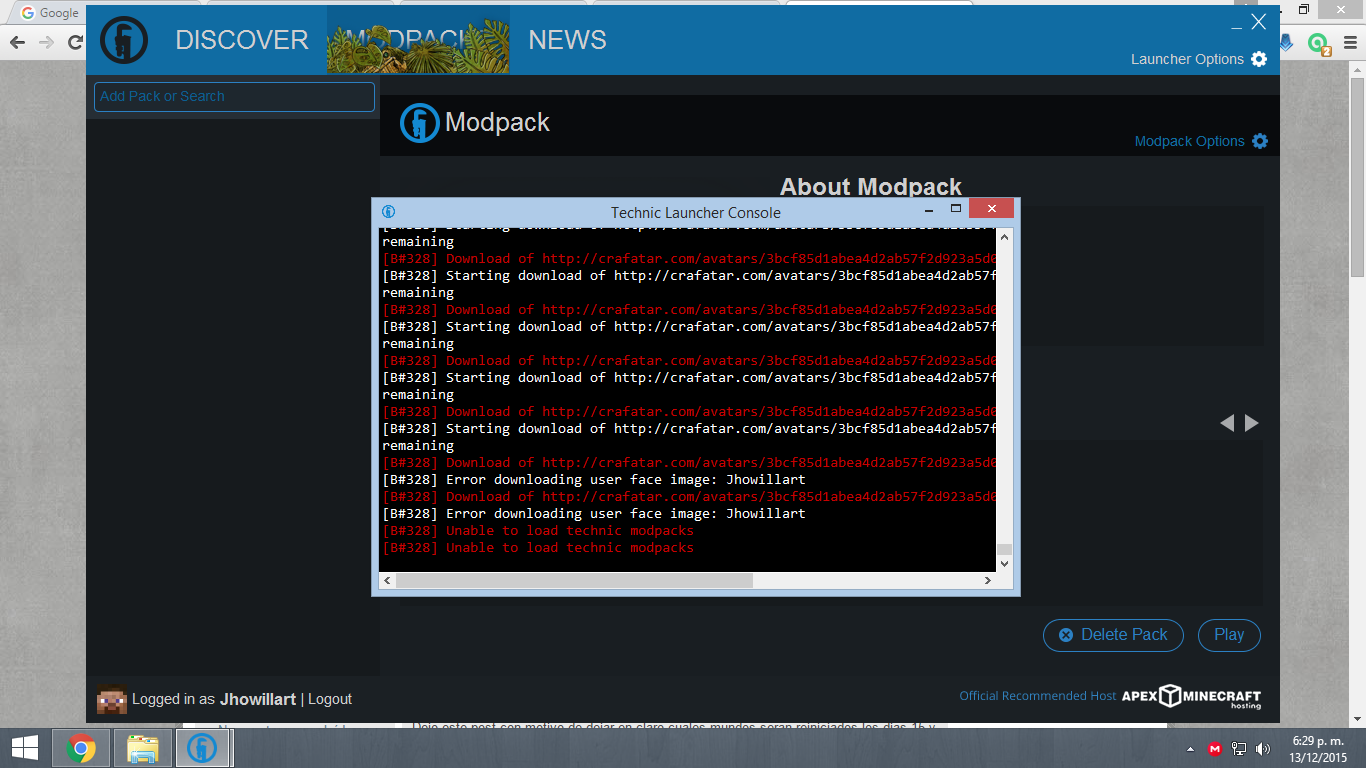Open Launcher Options gear
Viewport: 1366px width, 768px height.
1259,59
